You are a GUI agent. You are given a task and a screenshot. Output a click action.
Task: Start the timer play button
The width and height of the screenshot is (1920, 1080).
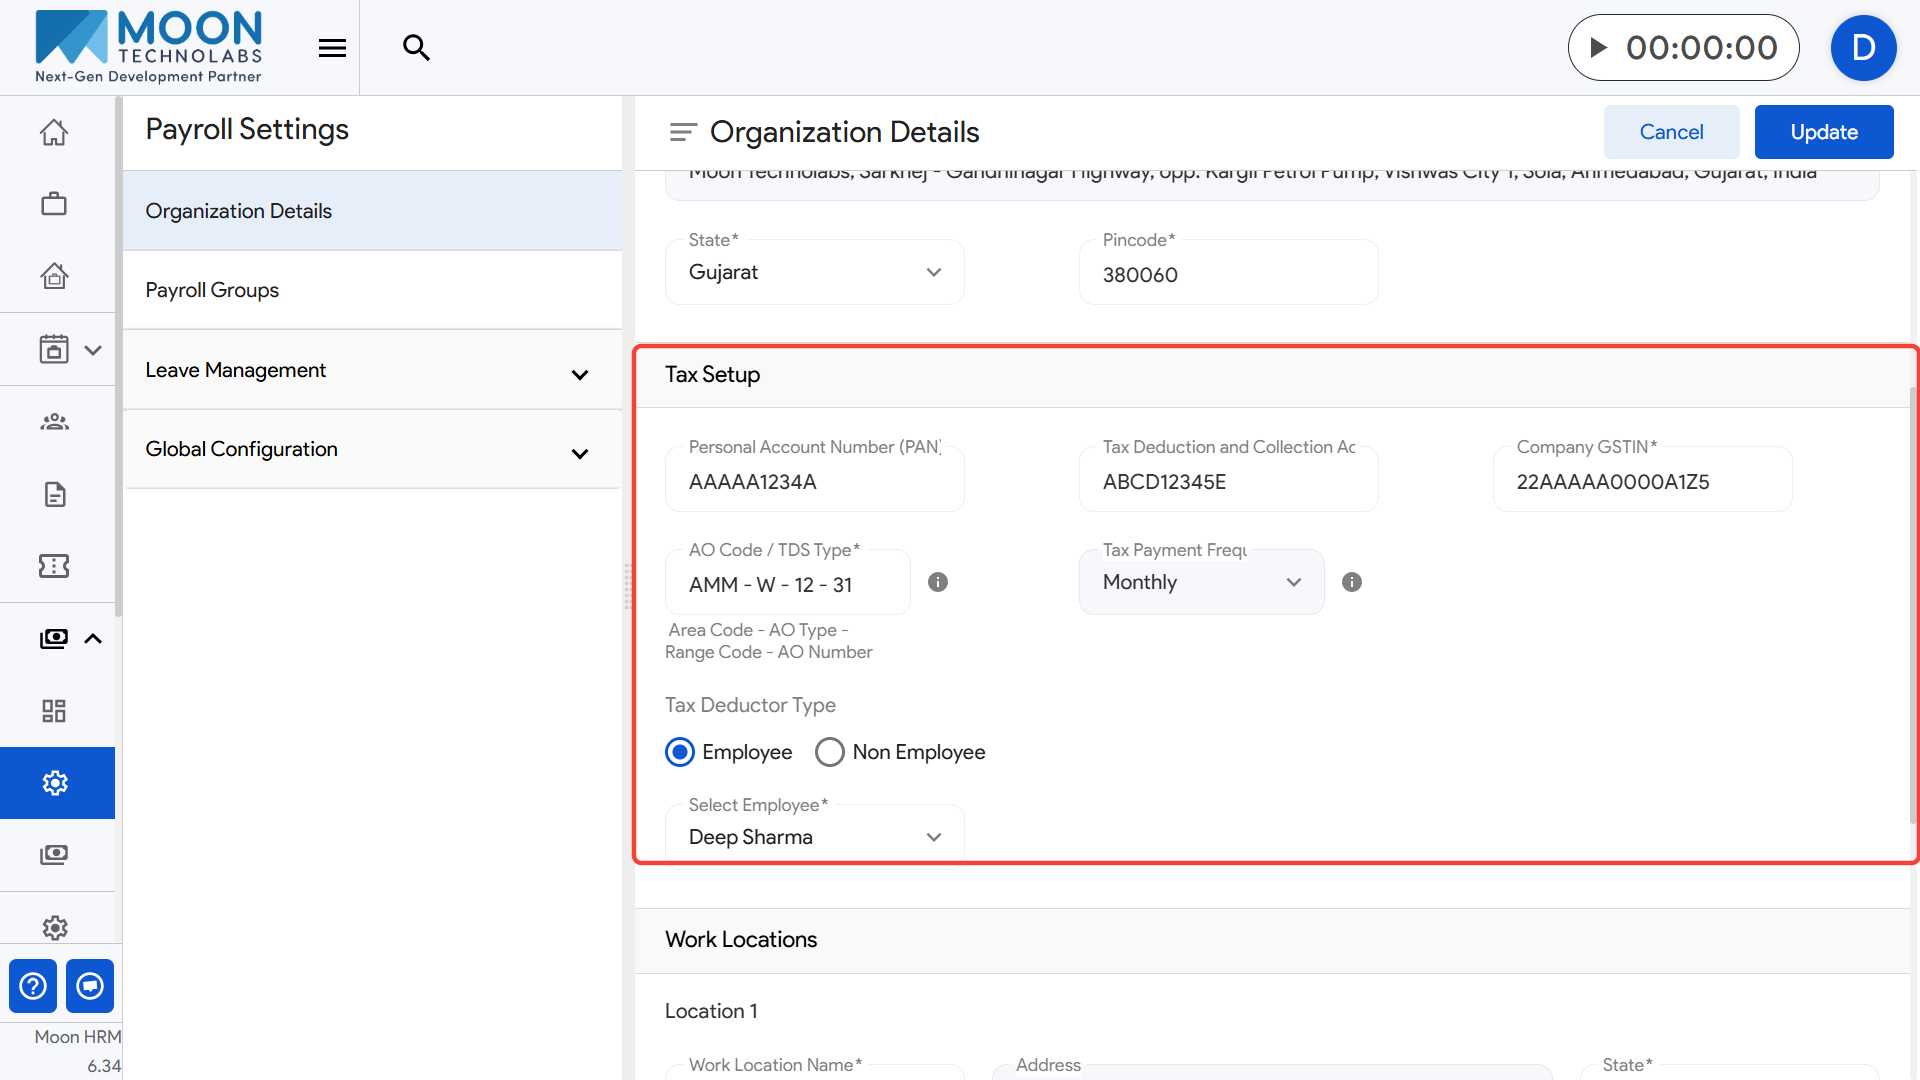(x=1598, y=48)
